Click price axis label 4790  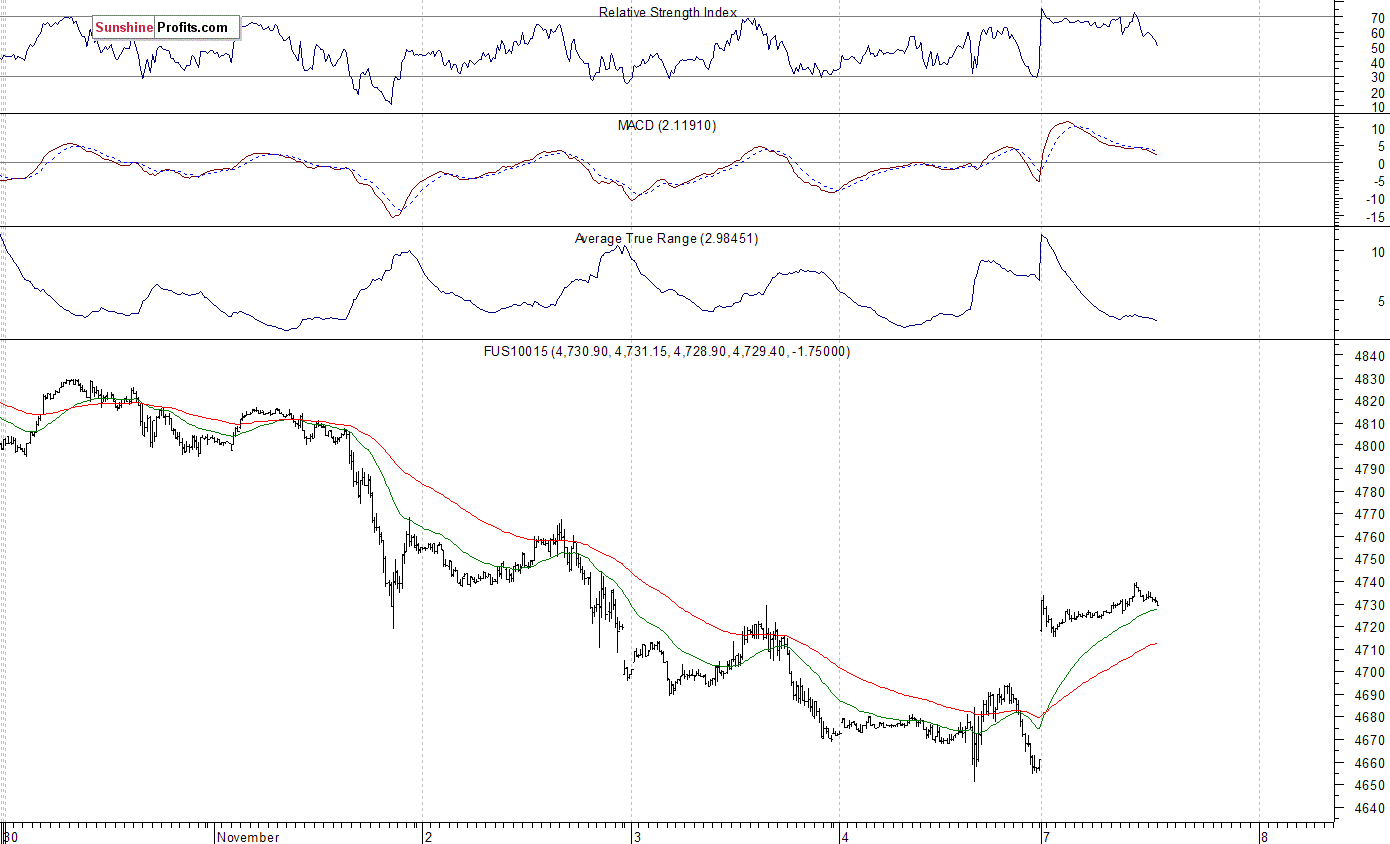pos(1371,469)
